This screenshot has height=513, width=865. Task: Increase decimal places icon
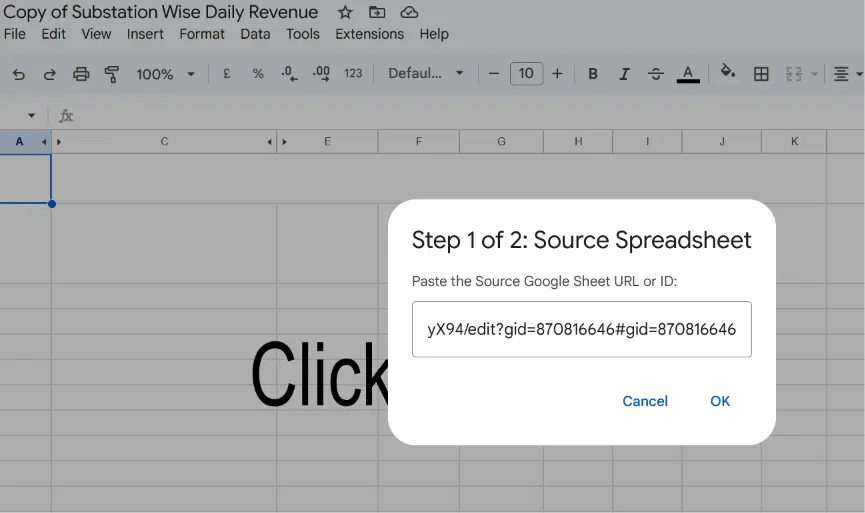pos(321,73)
